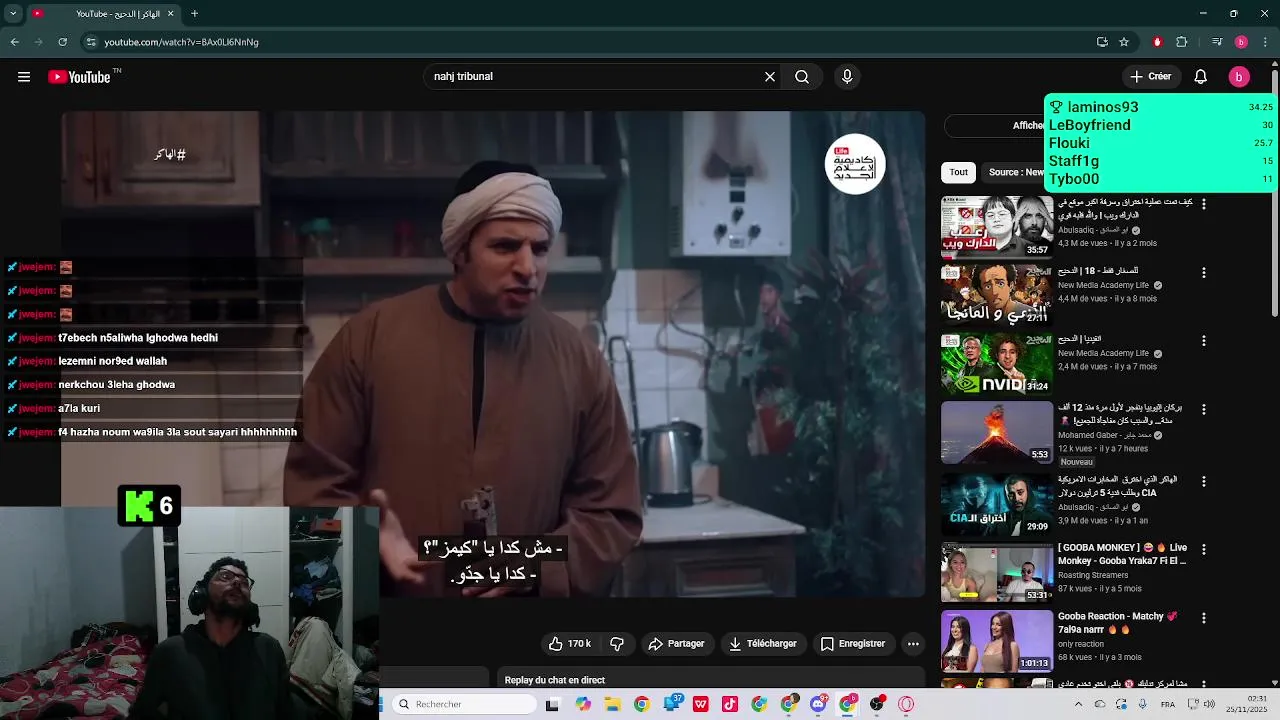This screenshot has height=720, width=1280.
Task: Open Chrome media controls icon
Action: click(1217, 42)
